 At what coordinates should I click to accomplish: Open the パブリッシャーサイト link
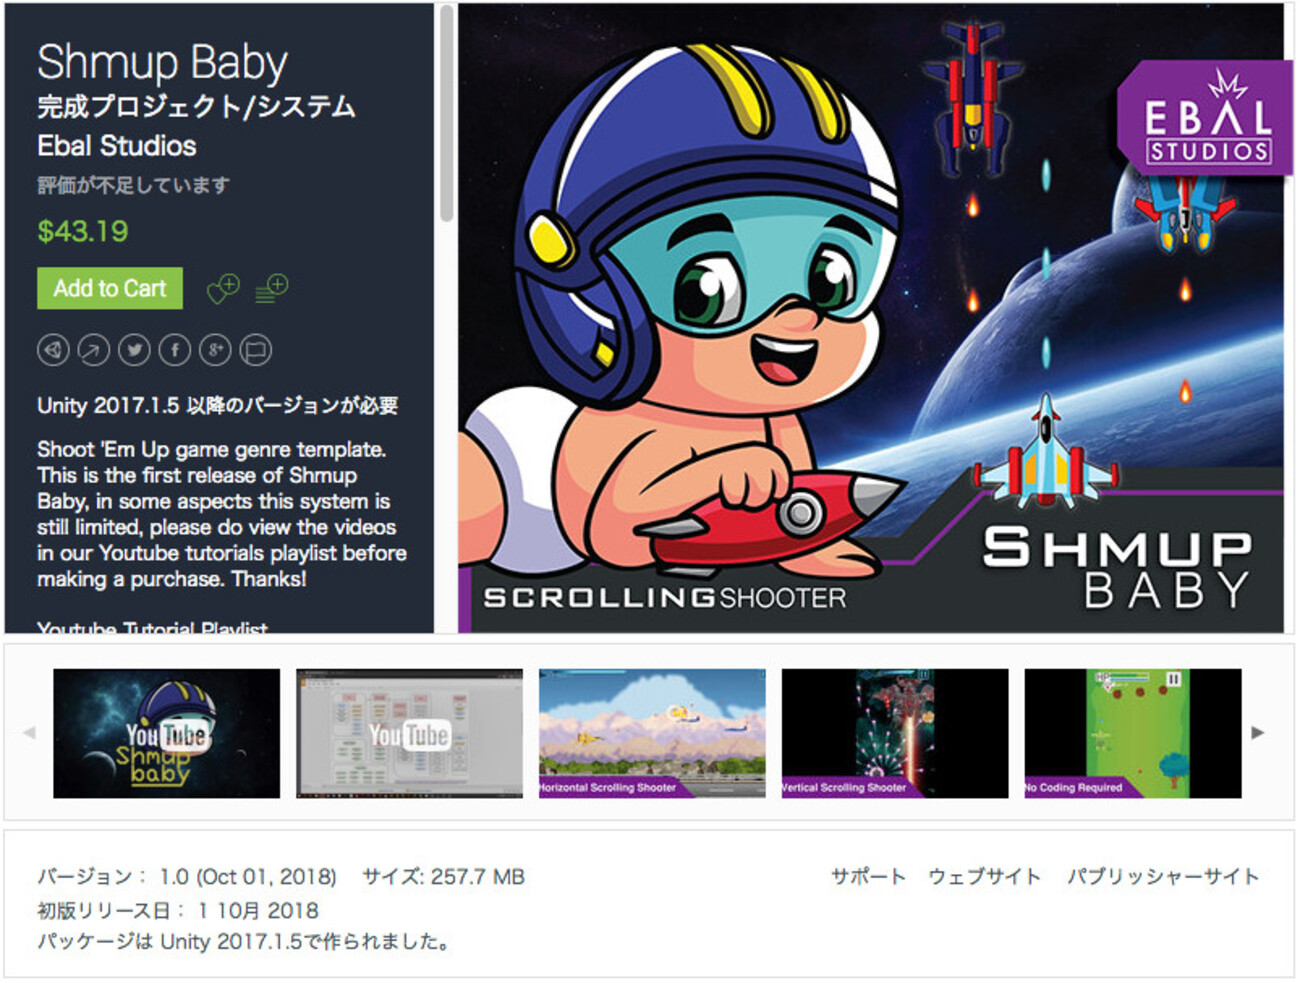pos(1163,877)
